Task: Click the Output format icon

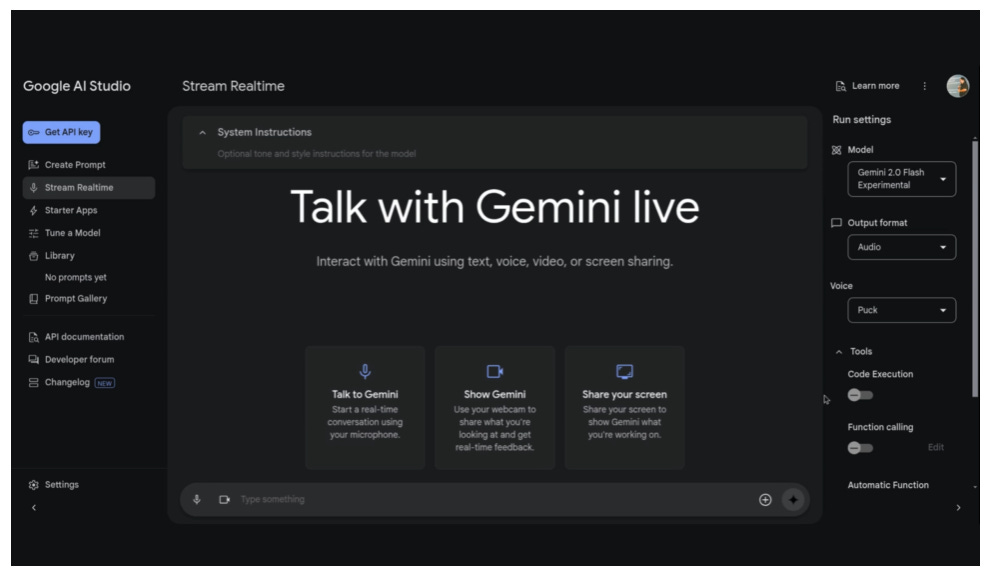Action: [837, 223]
